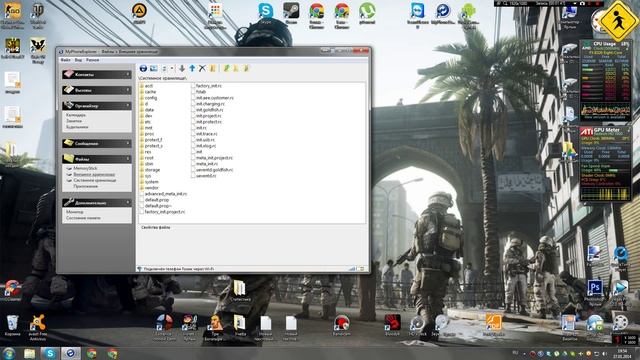Open Будильники in the sidebar
Image resolution: width=640 pixels, height=360 pixels.
(77, 127)
